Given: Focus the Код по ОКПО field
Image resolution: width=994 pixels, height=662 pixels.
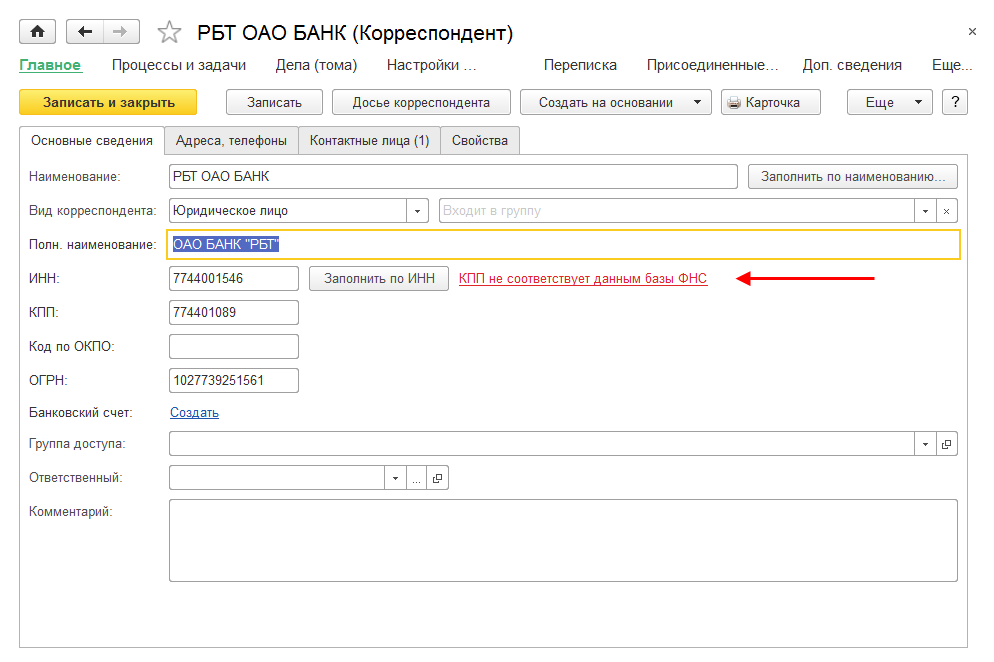Looking at the screenshot, I should [x=234, y=347].
